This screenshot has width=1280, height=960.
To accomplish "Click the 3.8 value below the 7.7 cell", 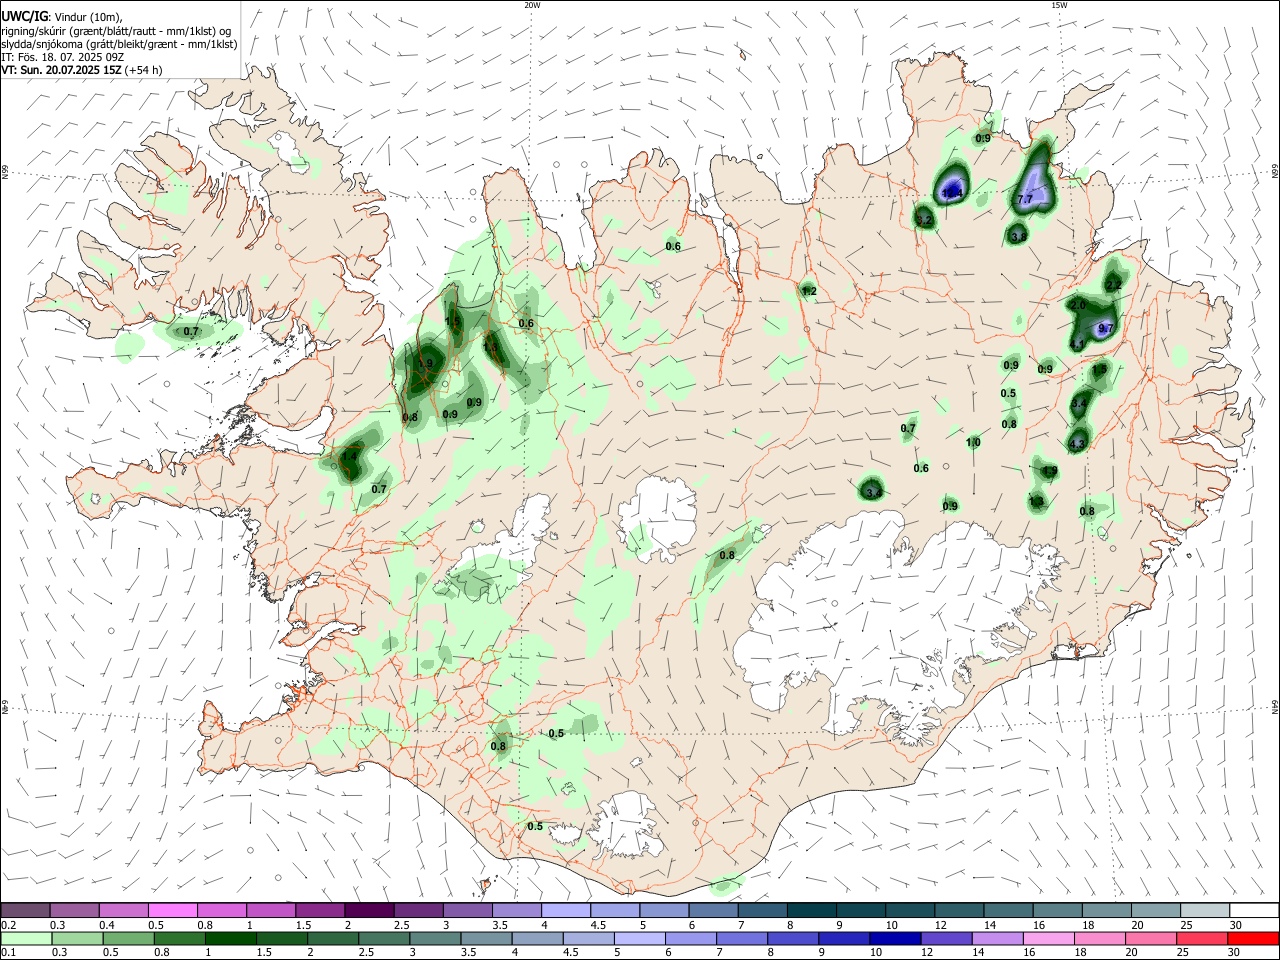I will 1018,237.
